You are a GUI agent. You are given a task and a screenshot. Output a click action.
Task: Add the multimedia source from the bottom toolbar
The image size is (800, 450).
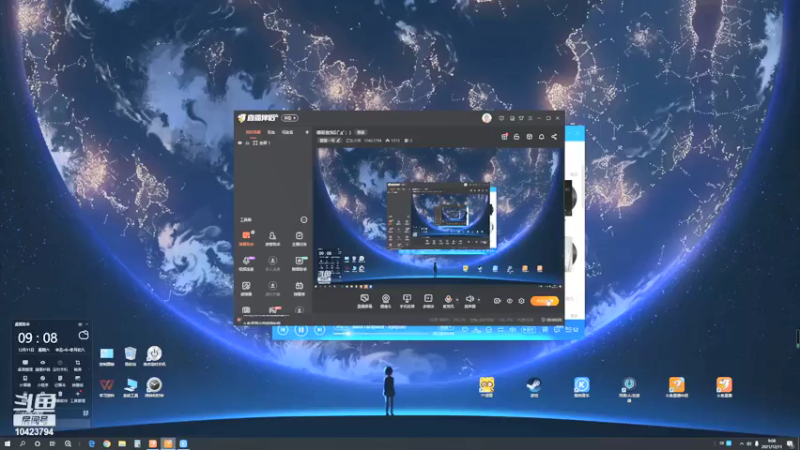(428, 301)
